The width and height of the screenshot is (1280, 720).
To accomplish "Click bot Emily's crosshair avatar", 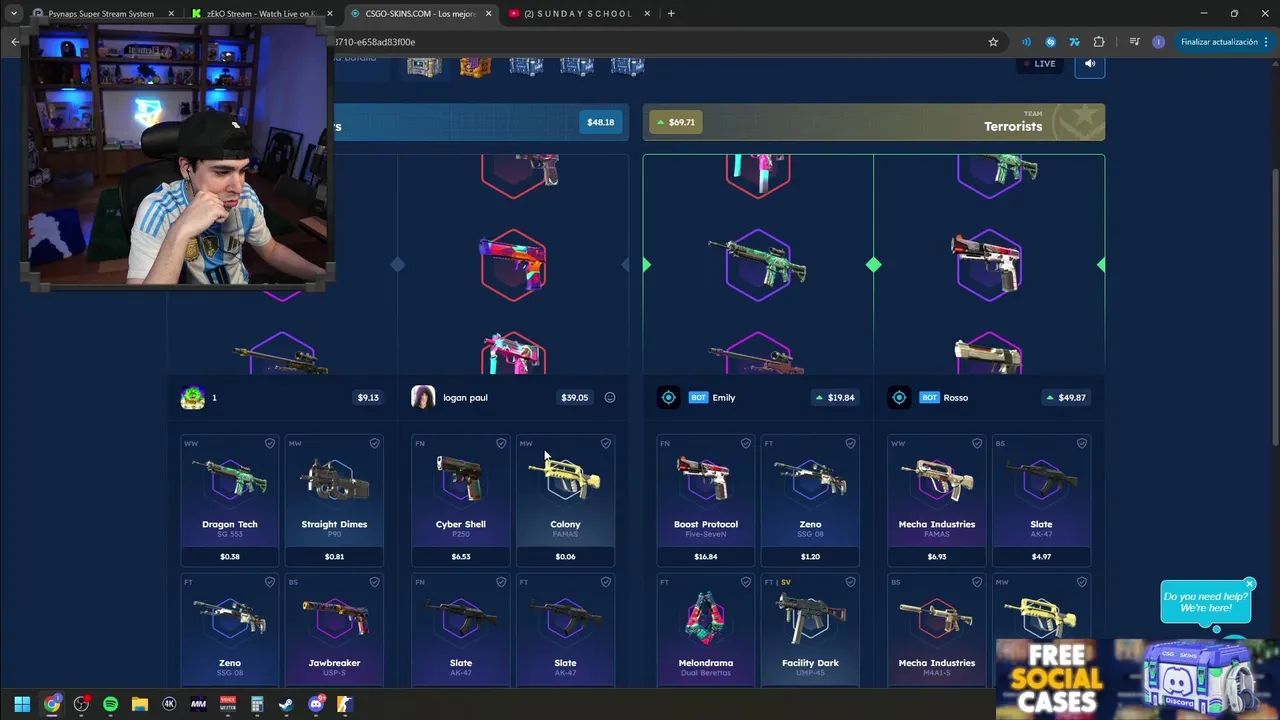I will [668, 397].
